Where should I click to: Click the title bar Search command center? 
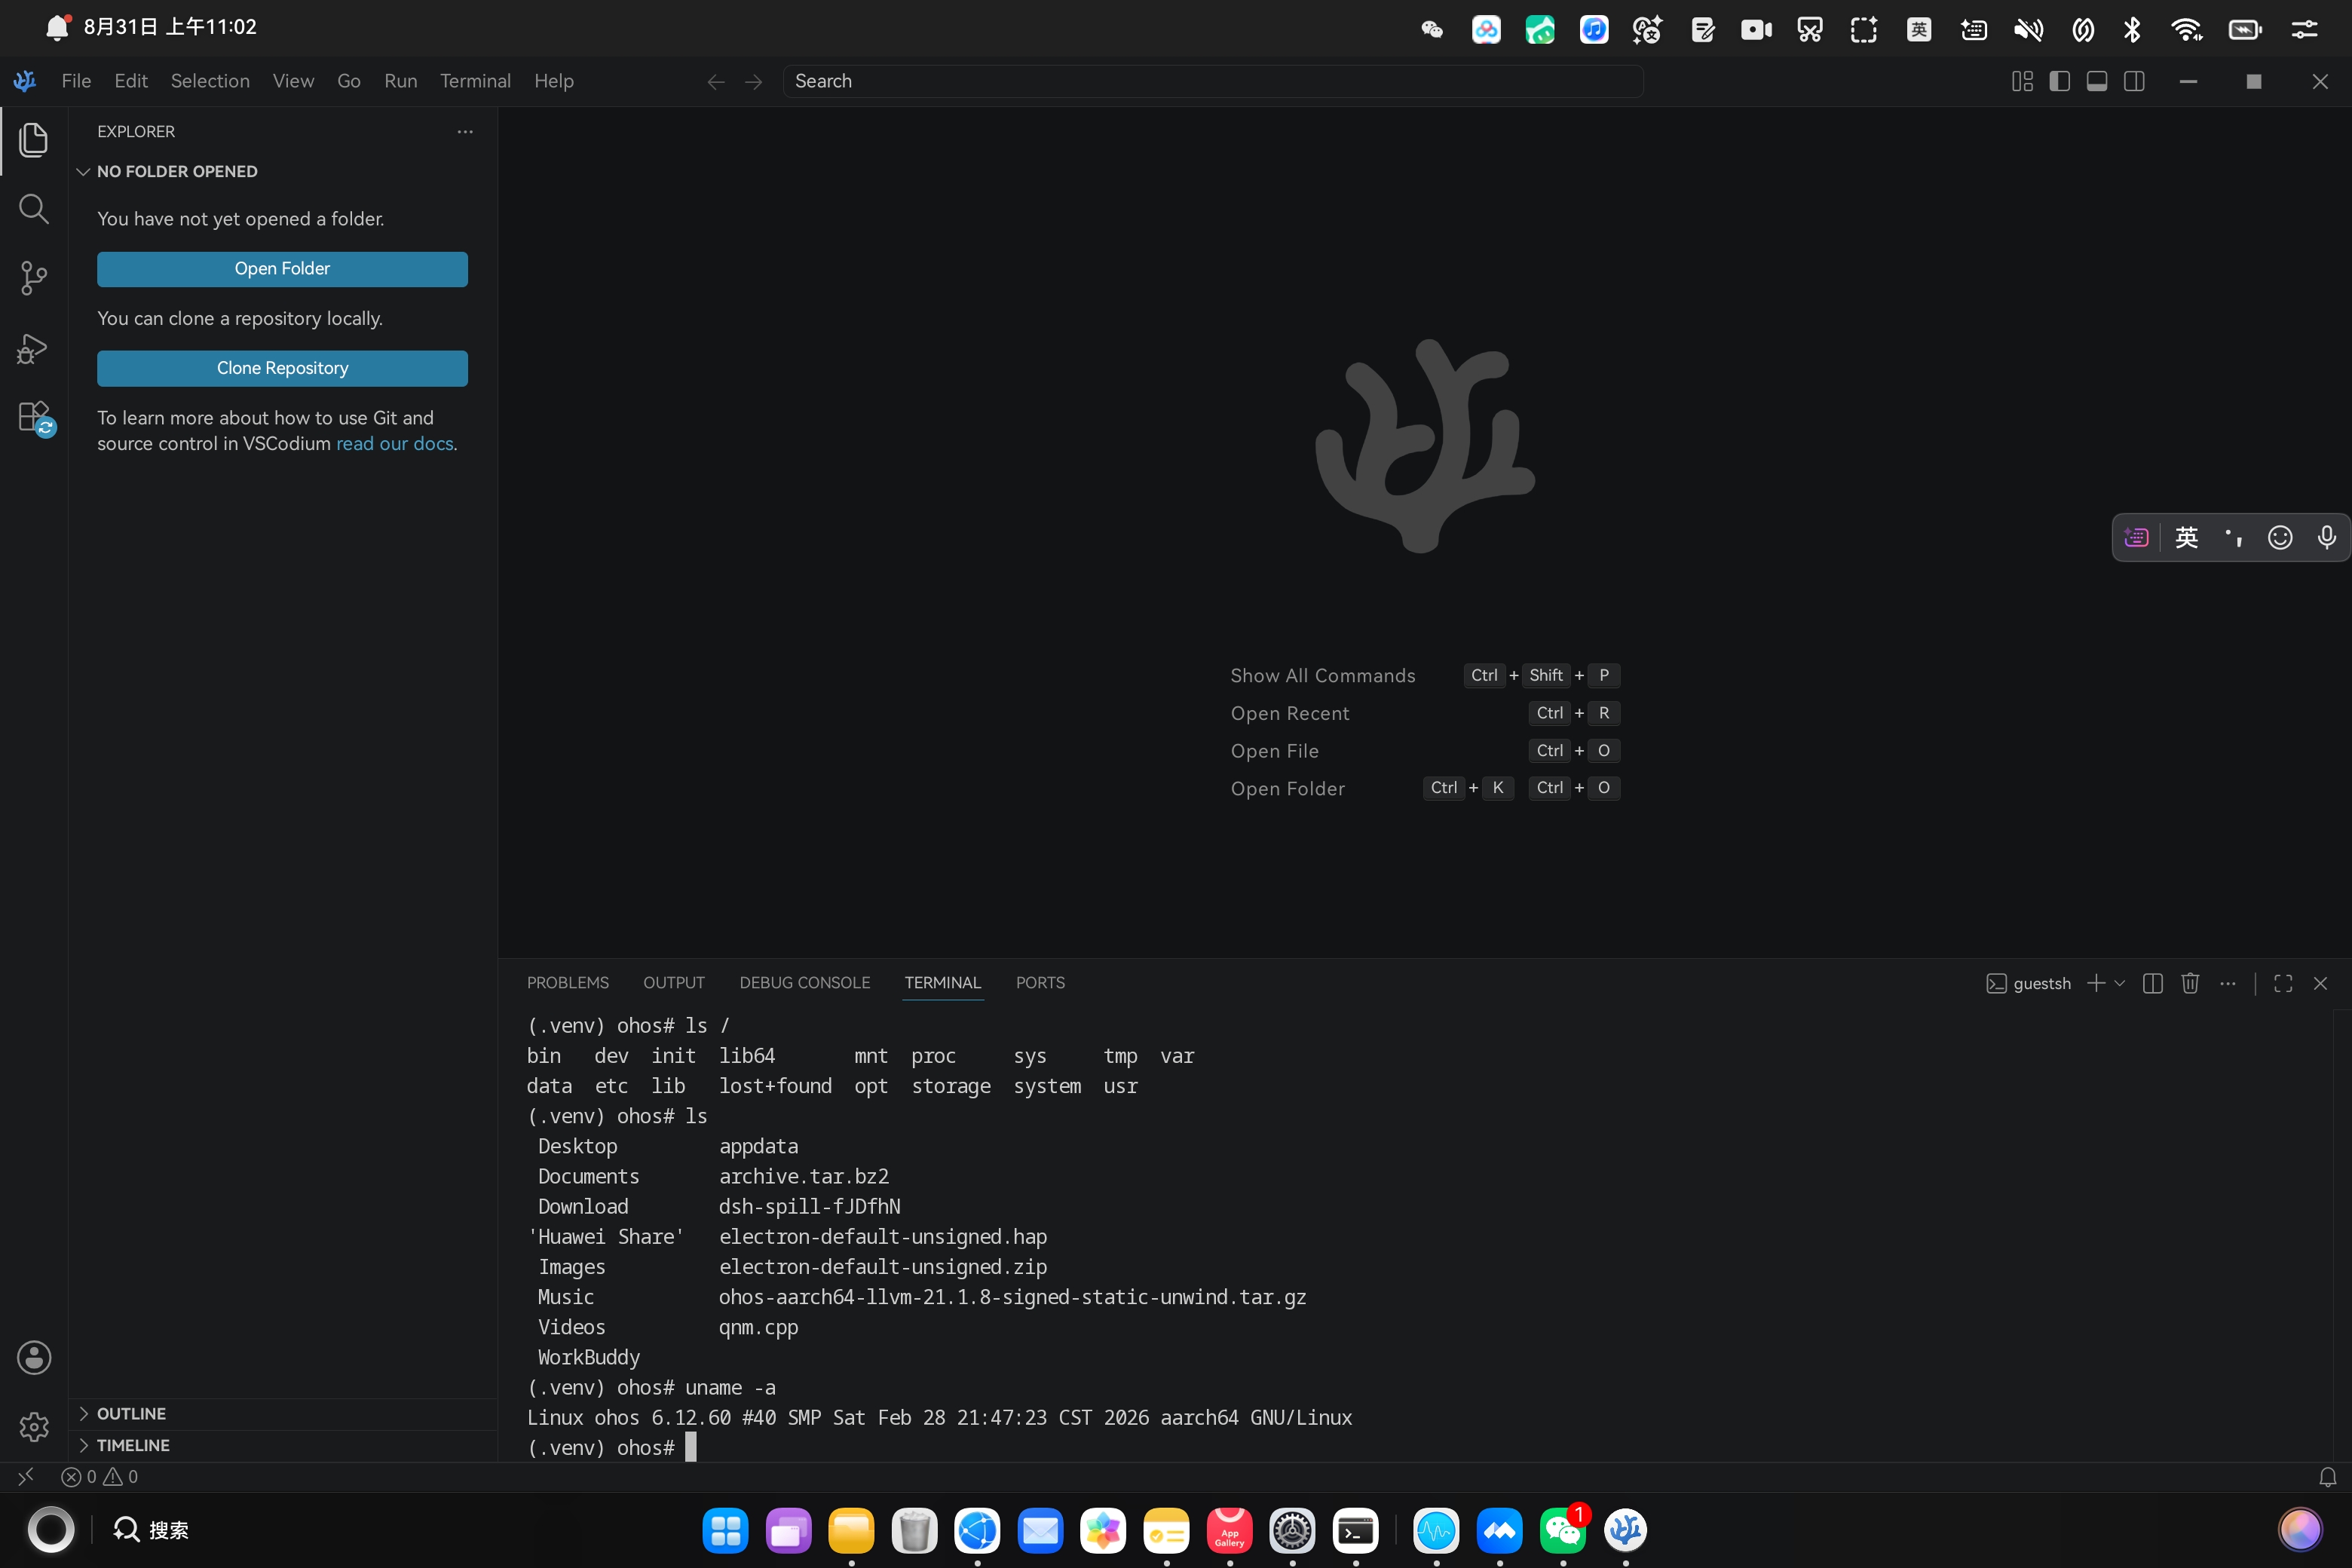click(x=1212, y=82)
